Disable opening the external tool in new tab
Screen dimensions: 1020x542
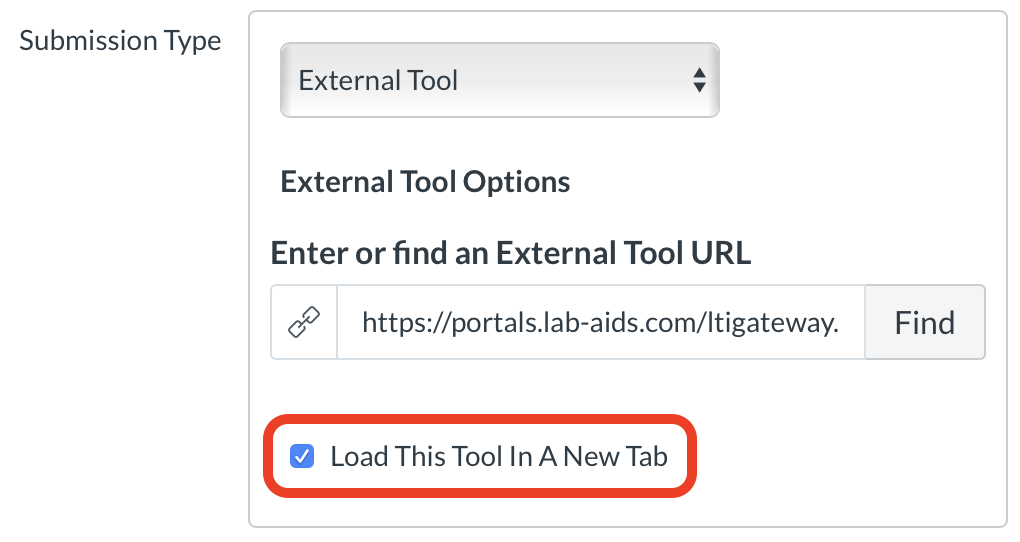point(301,457)
